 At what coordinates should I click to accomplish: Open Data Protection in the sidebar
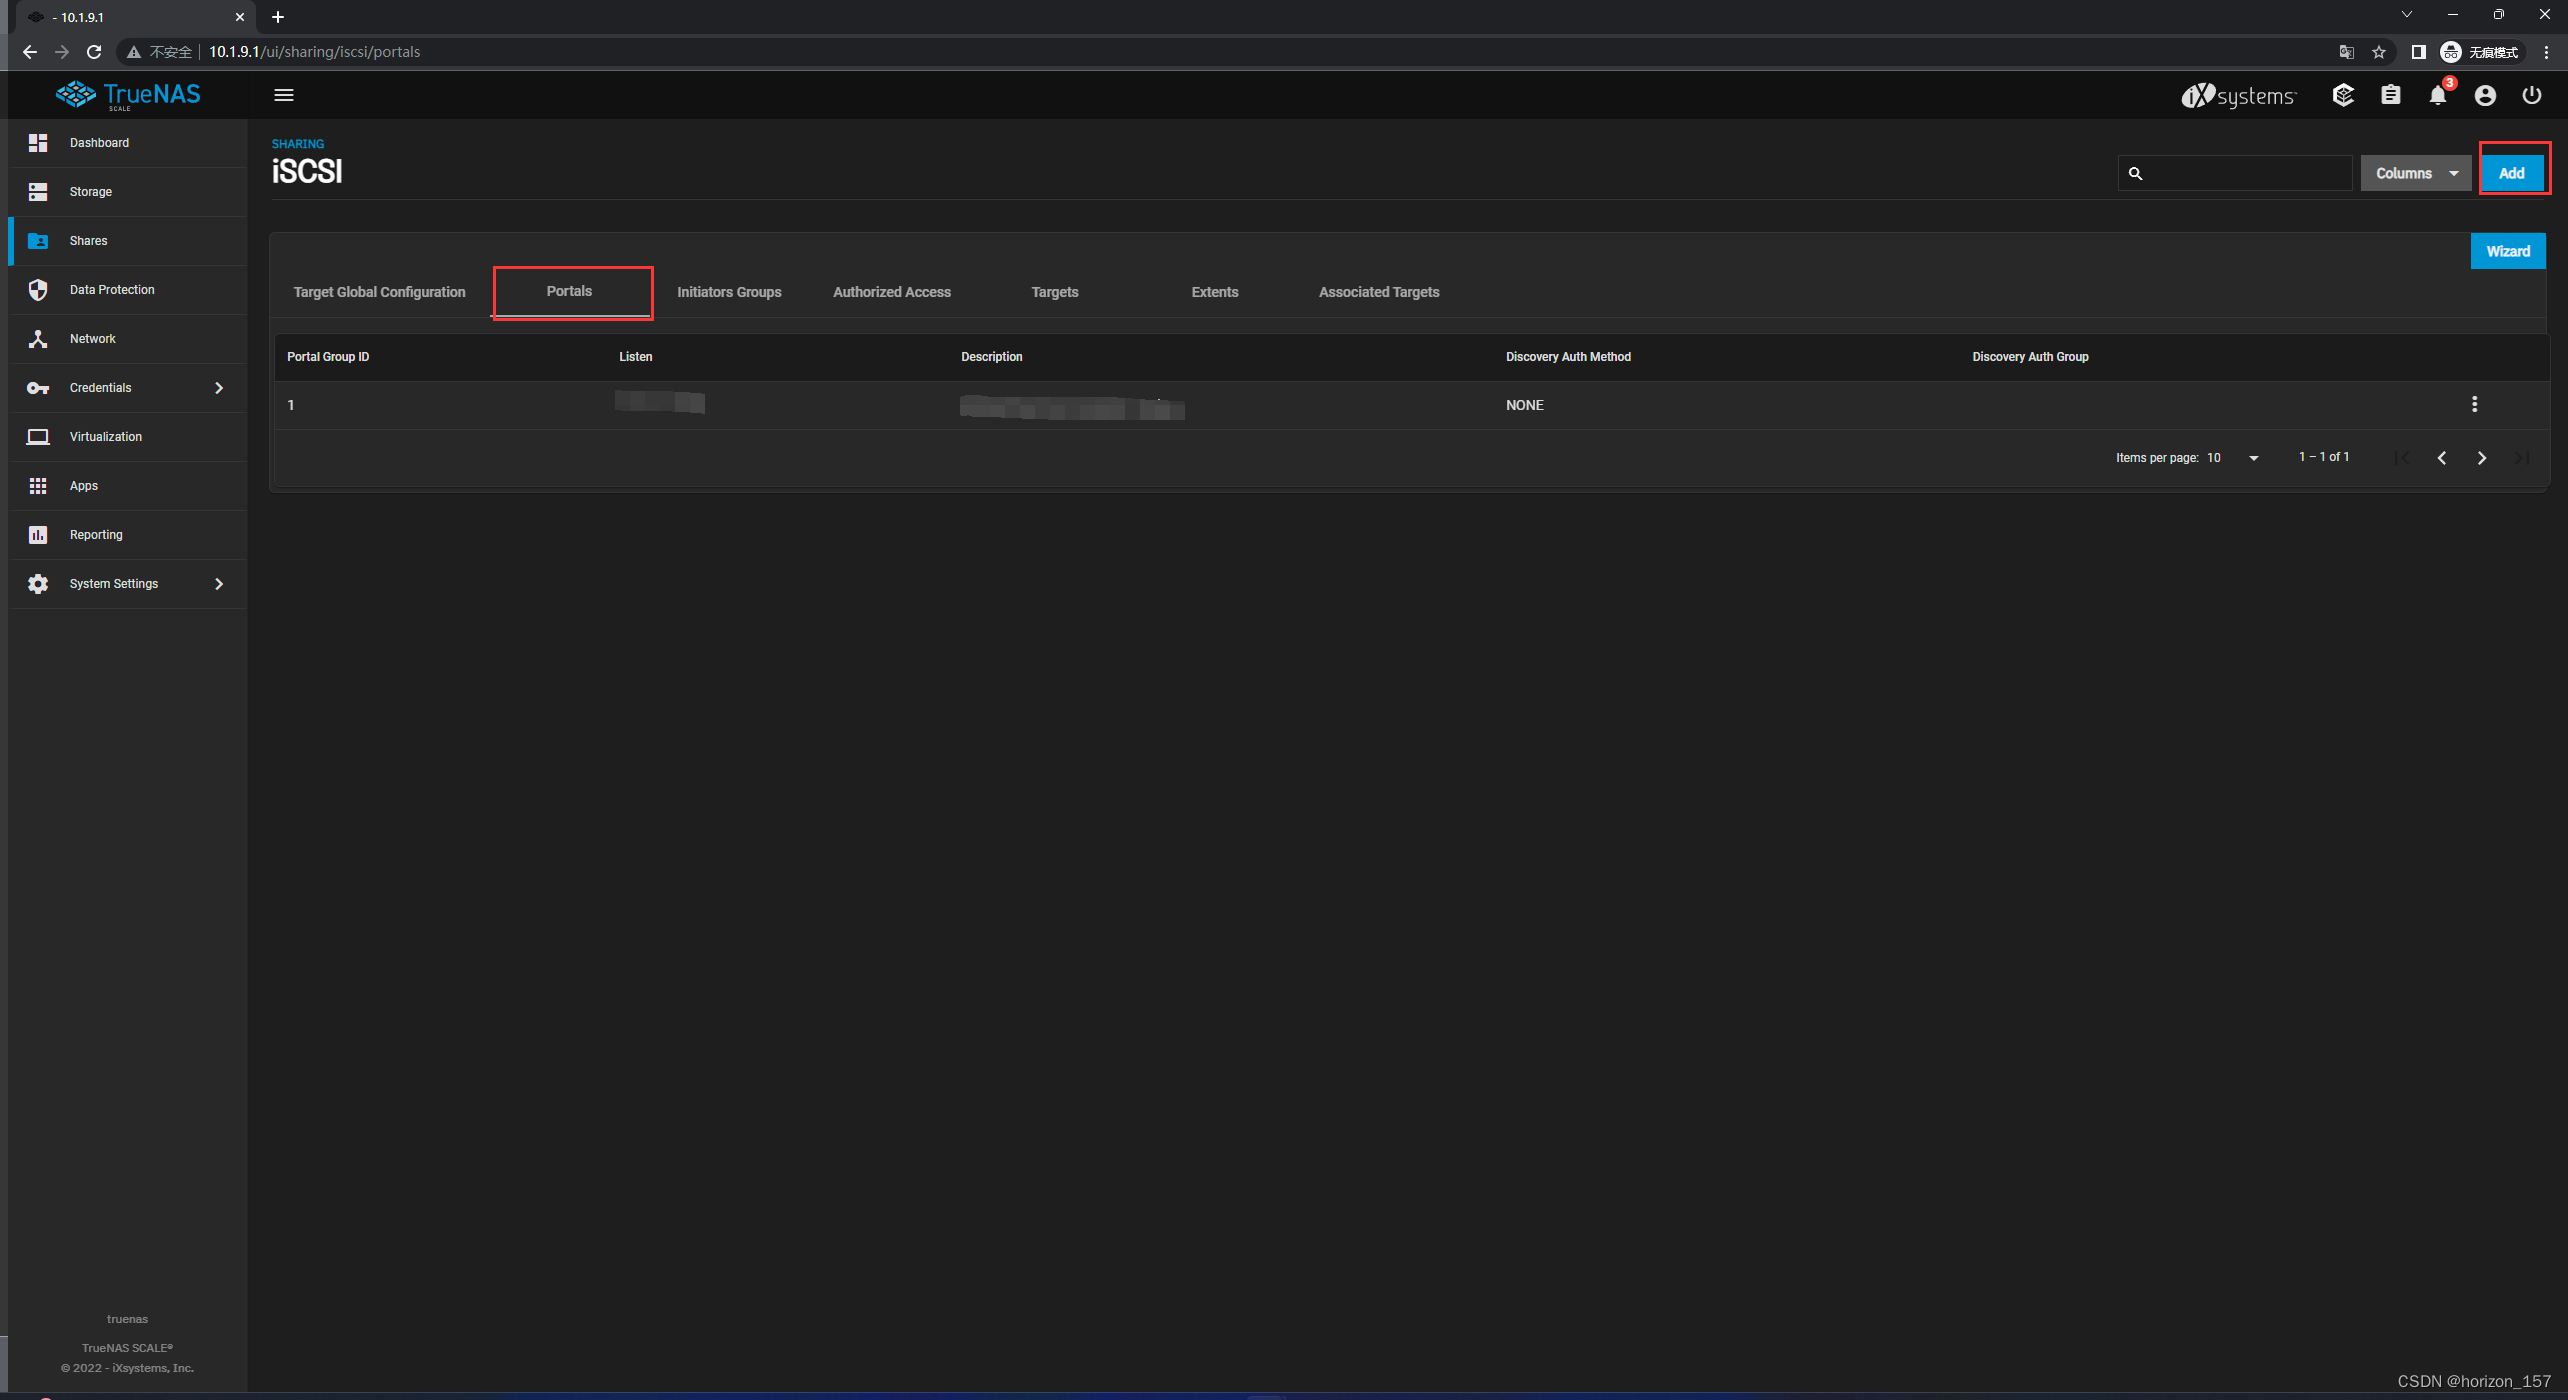[x=111, y=290]
